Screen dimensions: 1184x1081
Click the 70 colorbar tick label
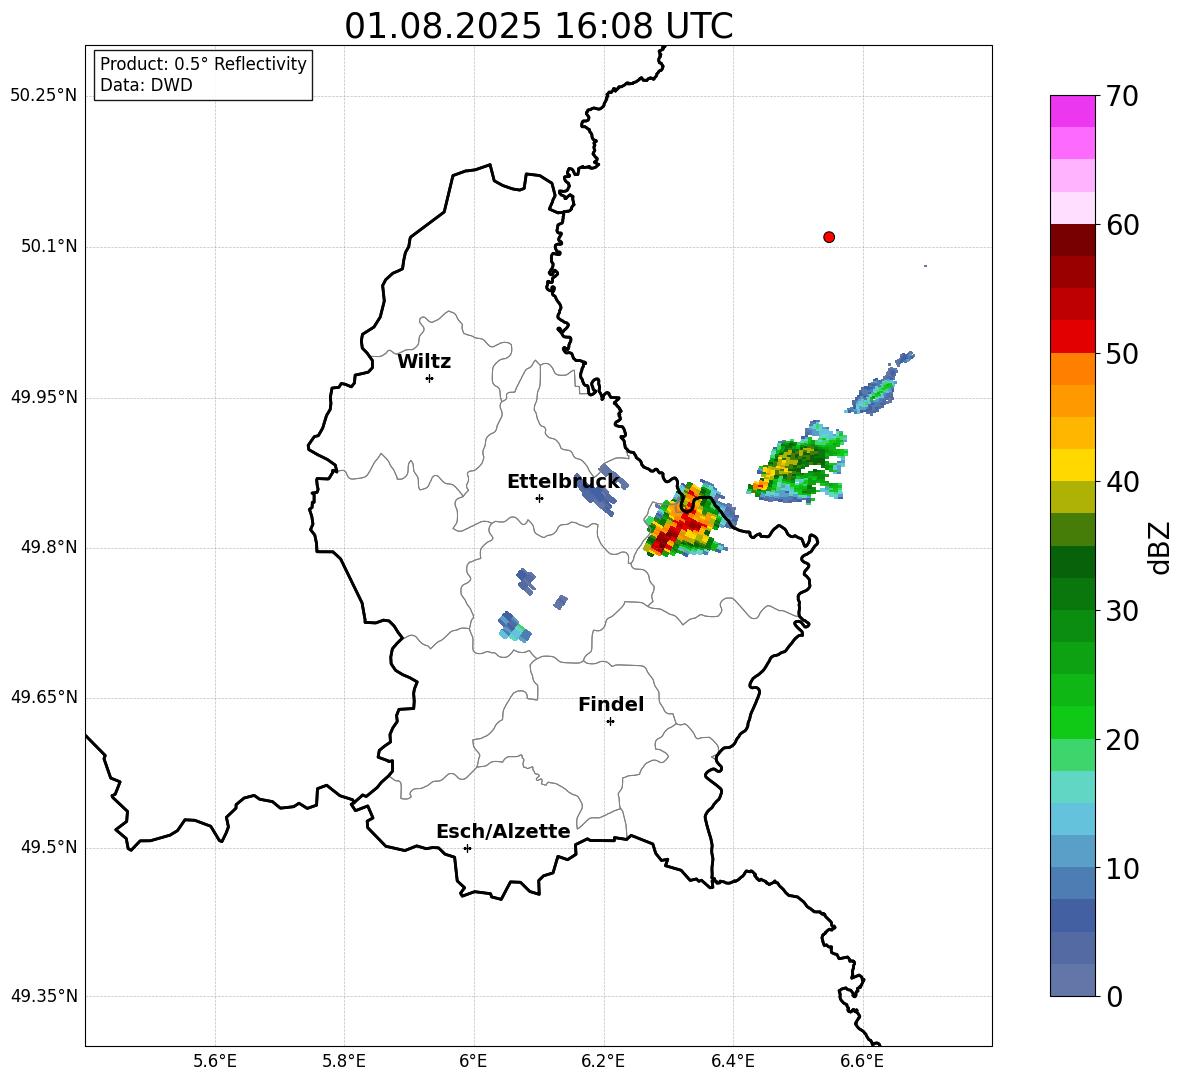click(1122, 97)
